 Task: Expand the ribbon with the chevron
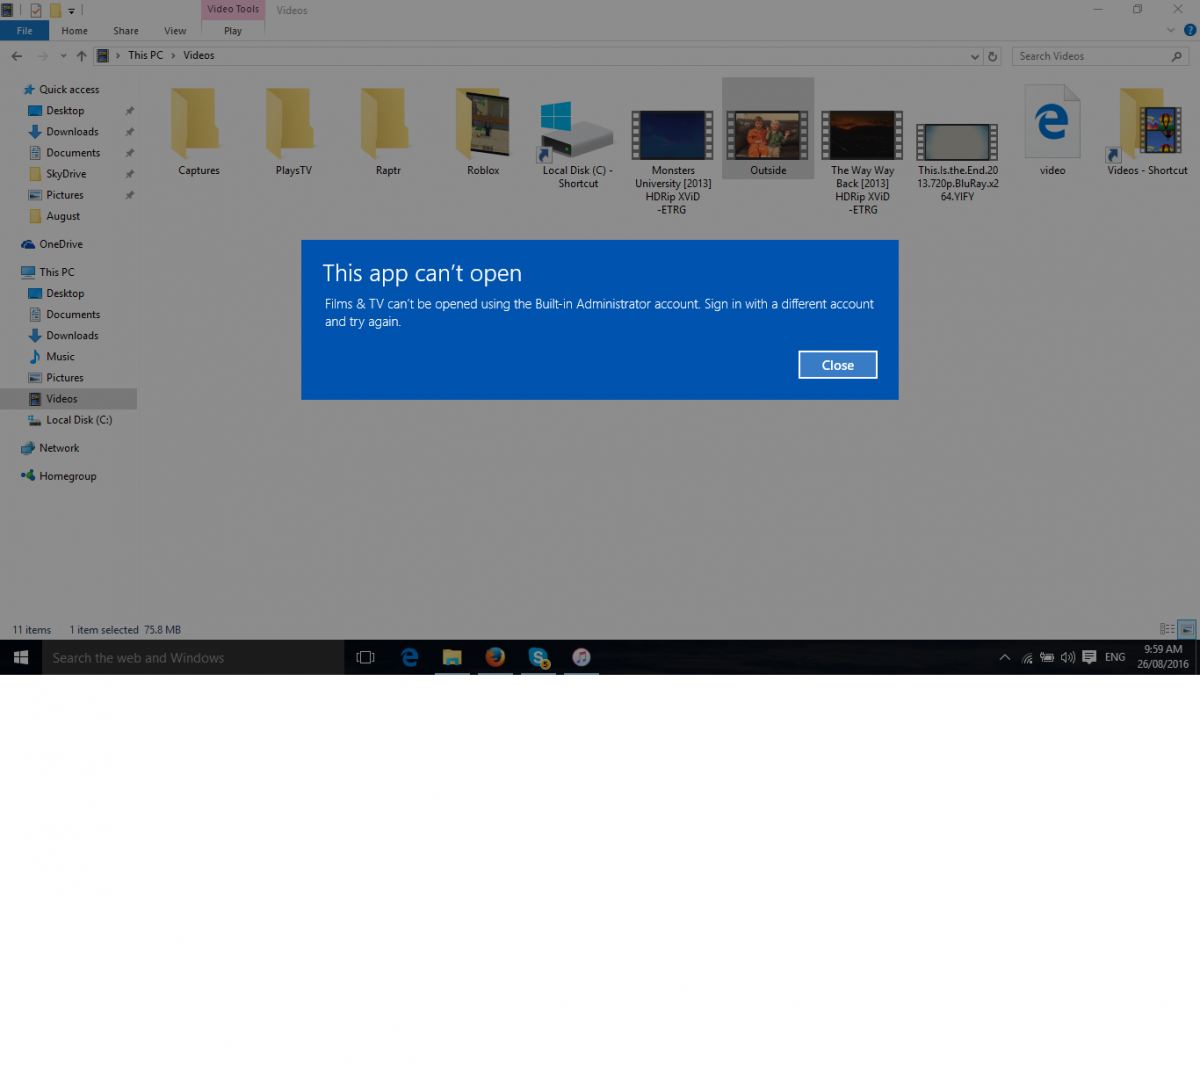(x=1171, y=31)
